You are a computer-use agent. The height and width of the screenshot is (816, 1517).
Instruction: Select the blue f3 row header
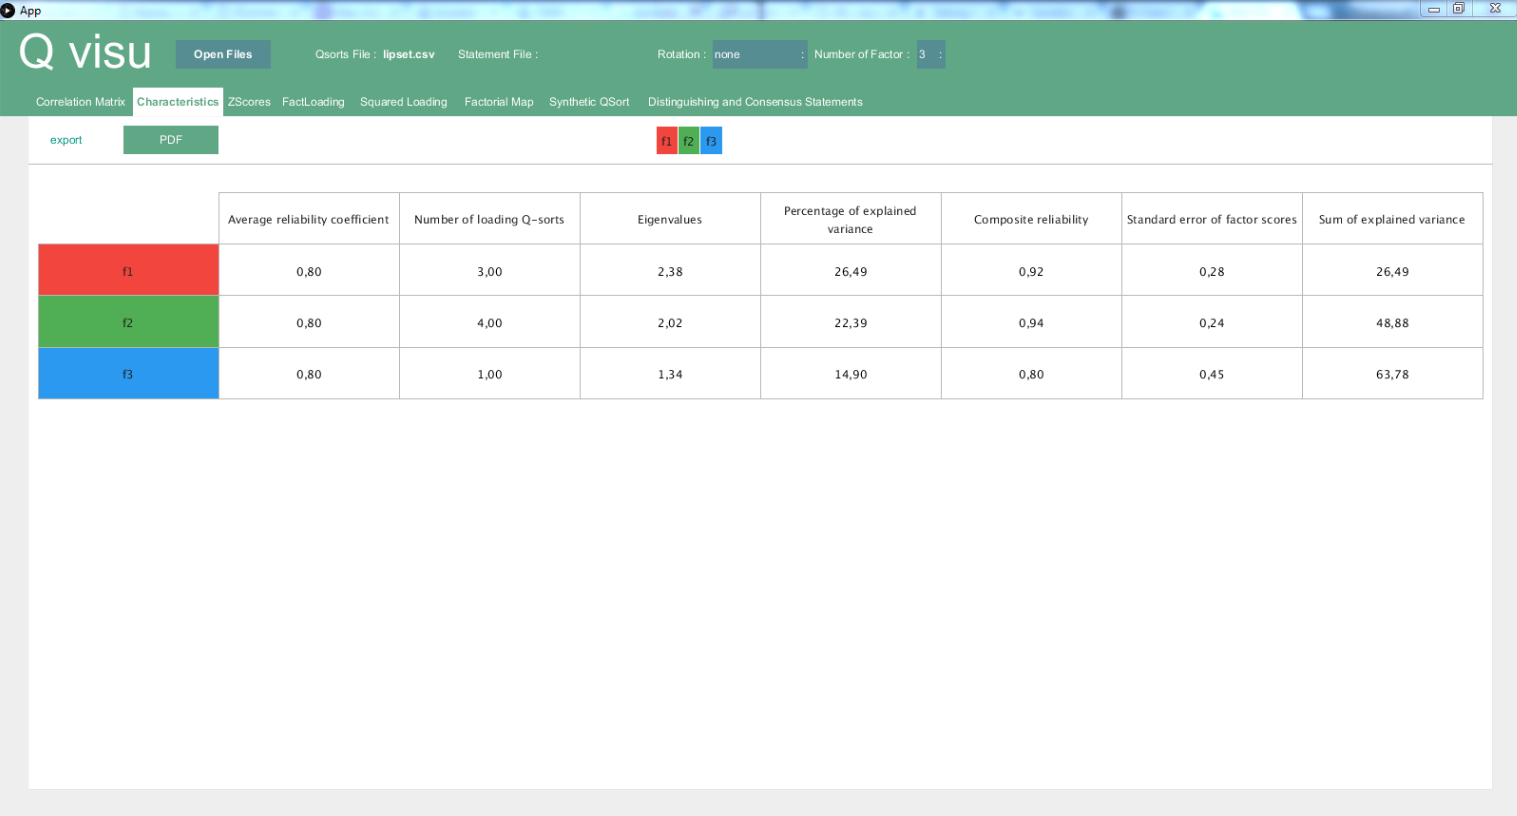coord(128,373)
